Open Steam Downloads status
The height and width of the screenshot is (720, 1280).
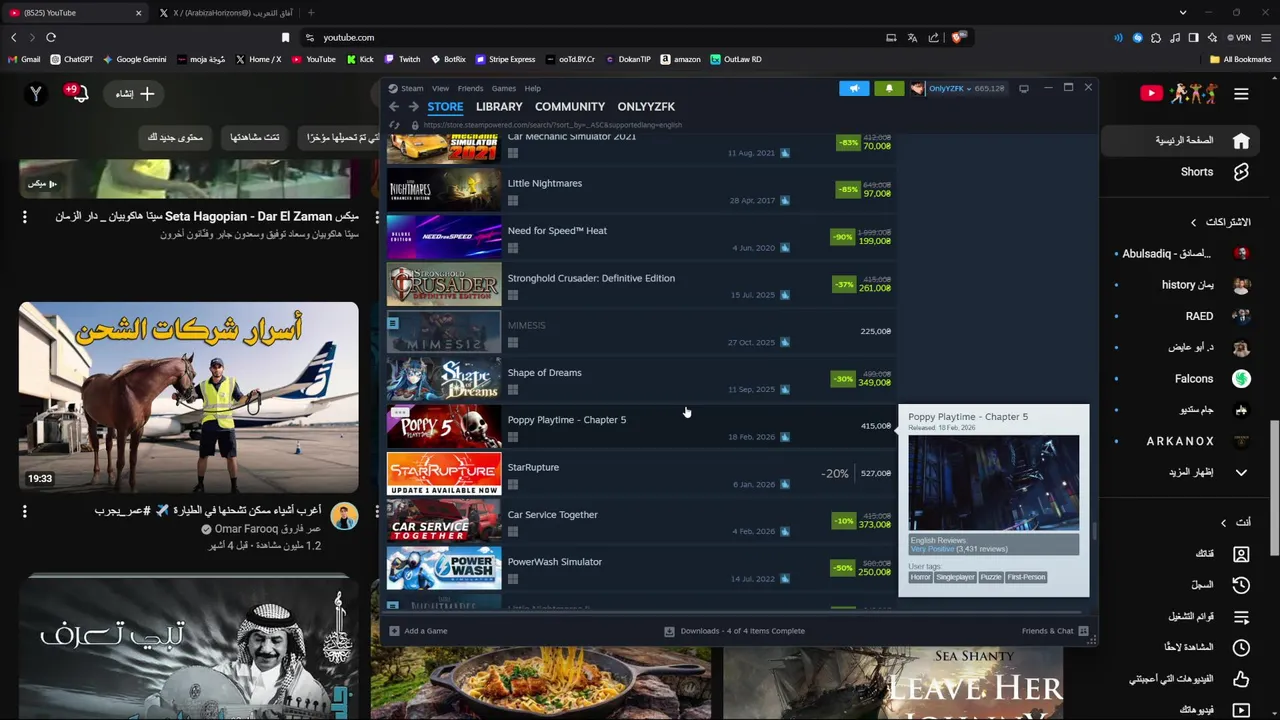[x=735, y=631]
